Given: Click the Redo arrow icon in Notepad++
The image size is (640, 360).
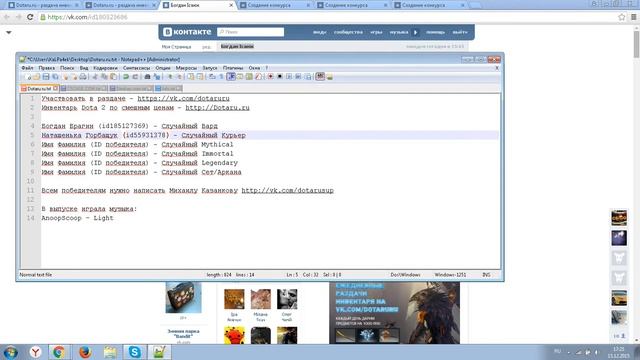Looking at the screenshot, I should pyautogui.click(x=135, y=77).
